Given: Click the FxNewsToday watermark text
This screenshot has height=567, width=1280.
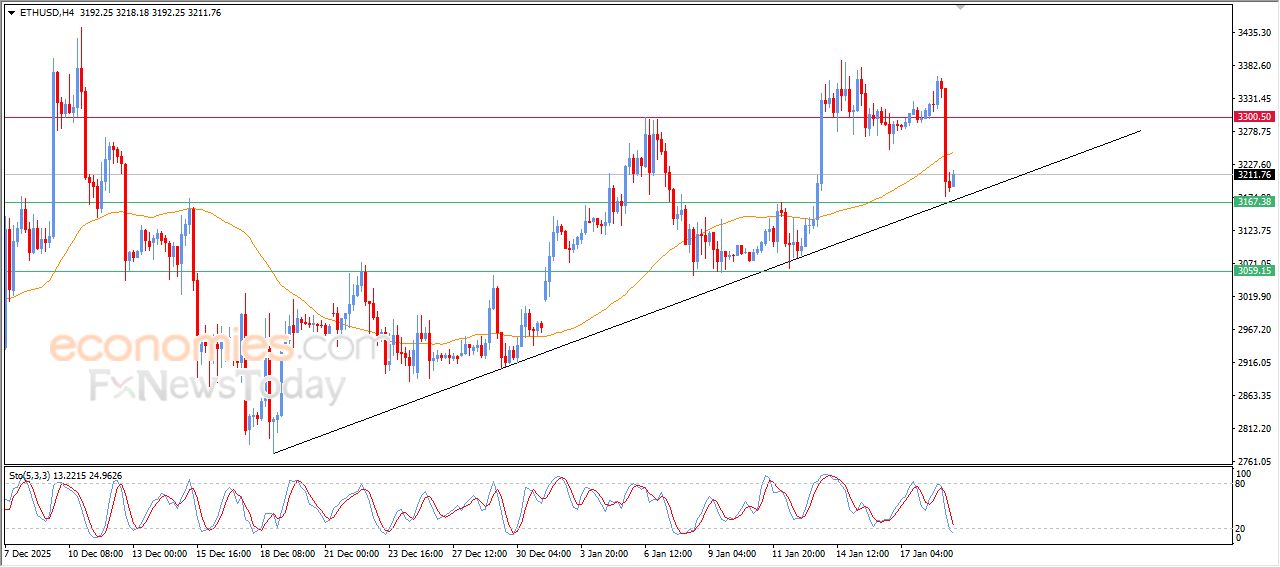Looking at the screenshot, I should [x=217, y=386].
